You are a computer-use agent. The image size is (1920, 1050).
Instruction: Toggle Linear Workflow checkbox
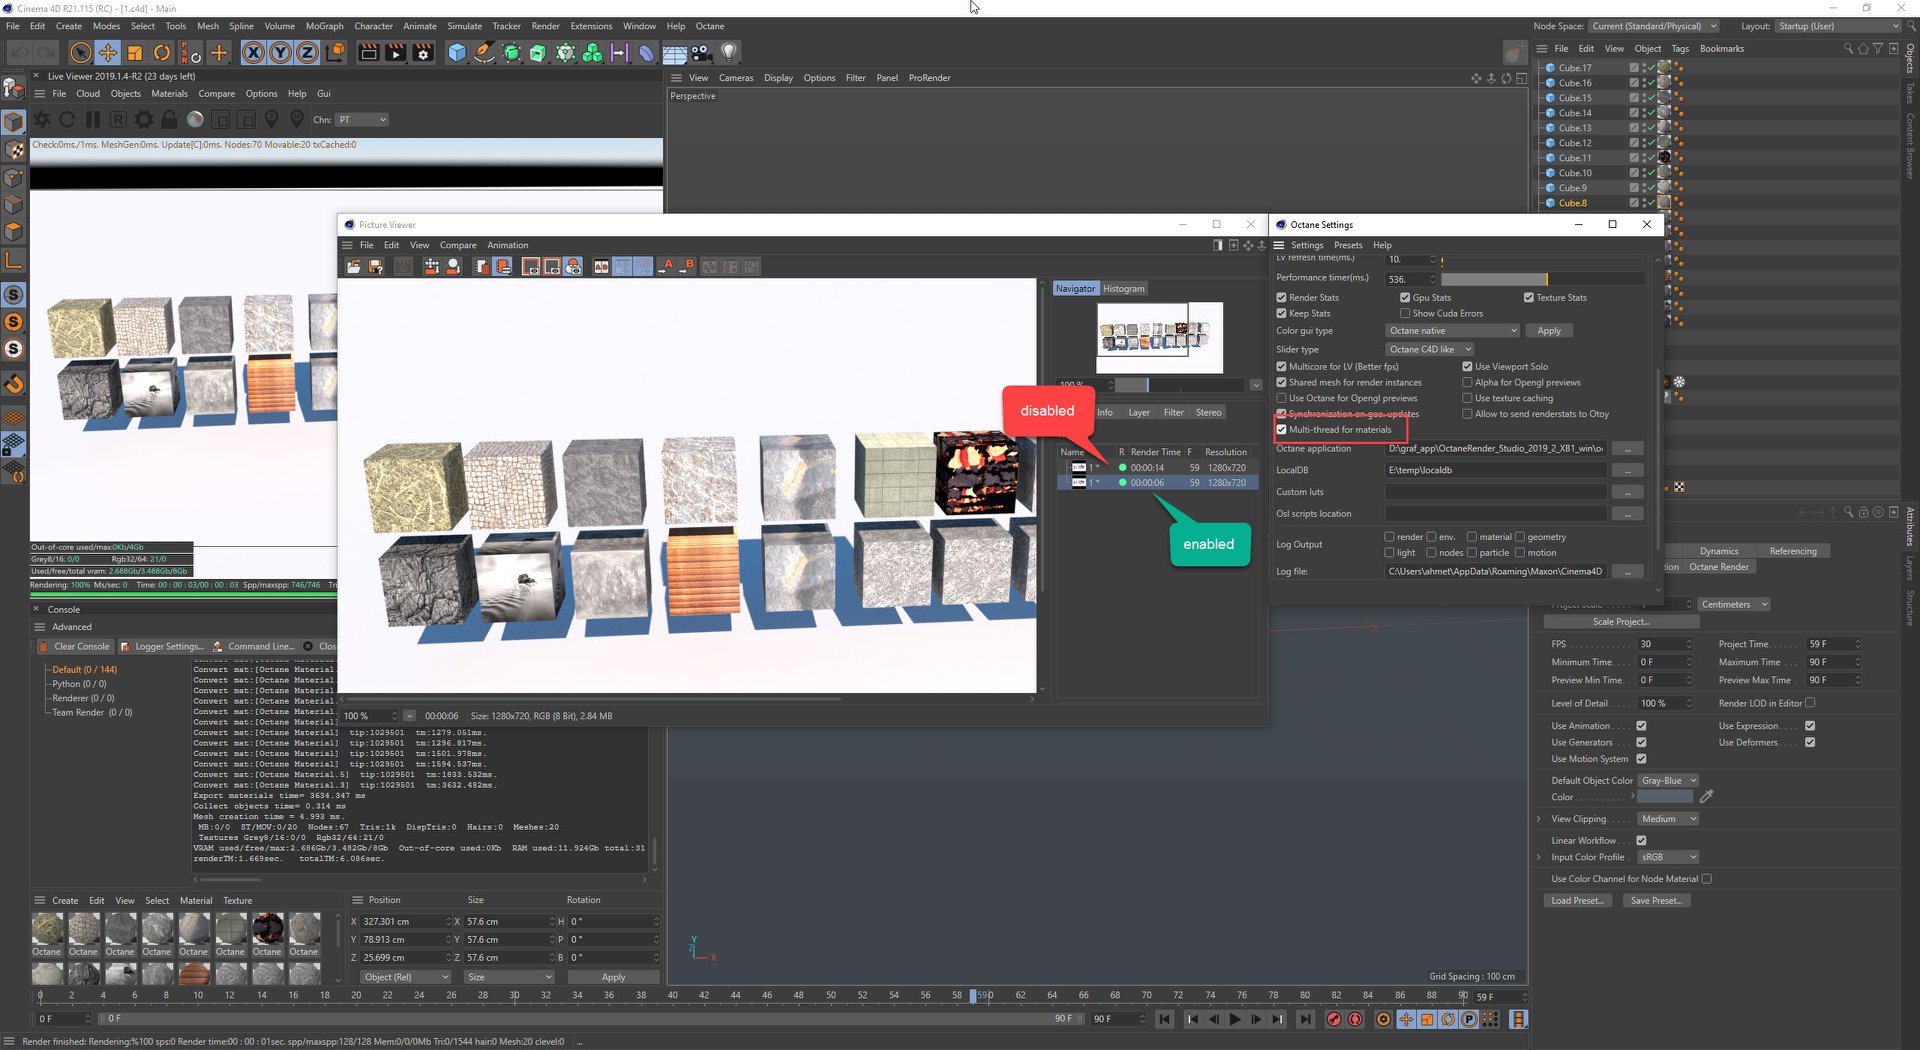(1641, 841)
